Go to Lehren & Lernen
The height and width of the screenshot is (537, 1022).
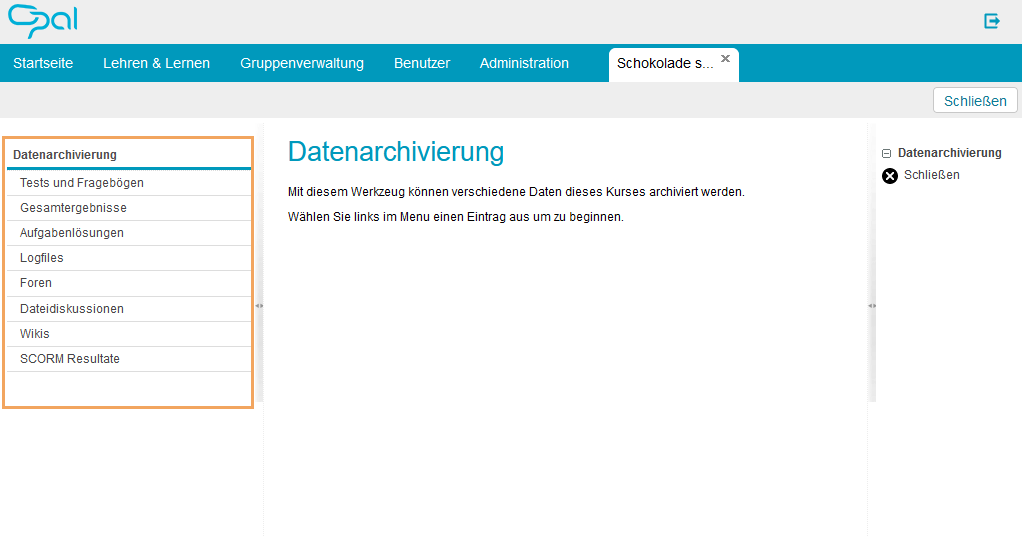click(x=156, y=63)
